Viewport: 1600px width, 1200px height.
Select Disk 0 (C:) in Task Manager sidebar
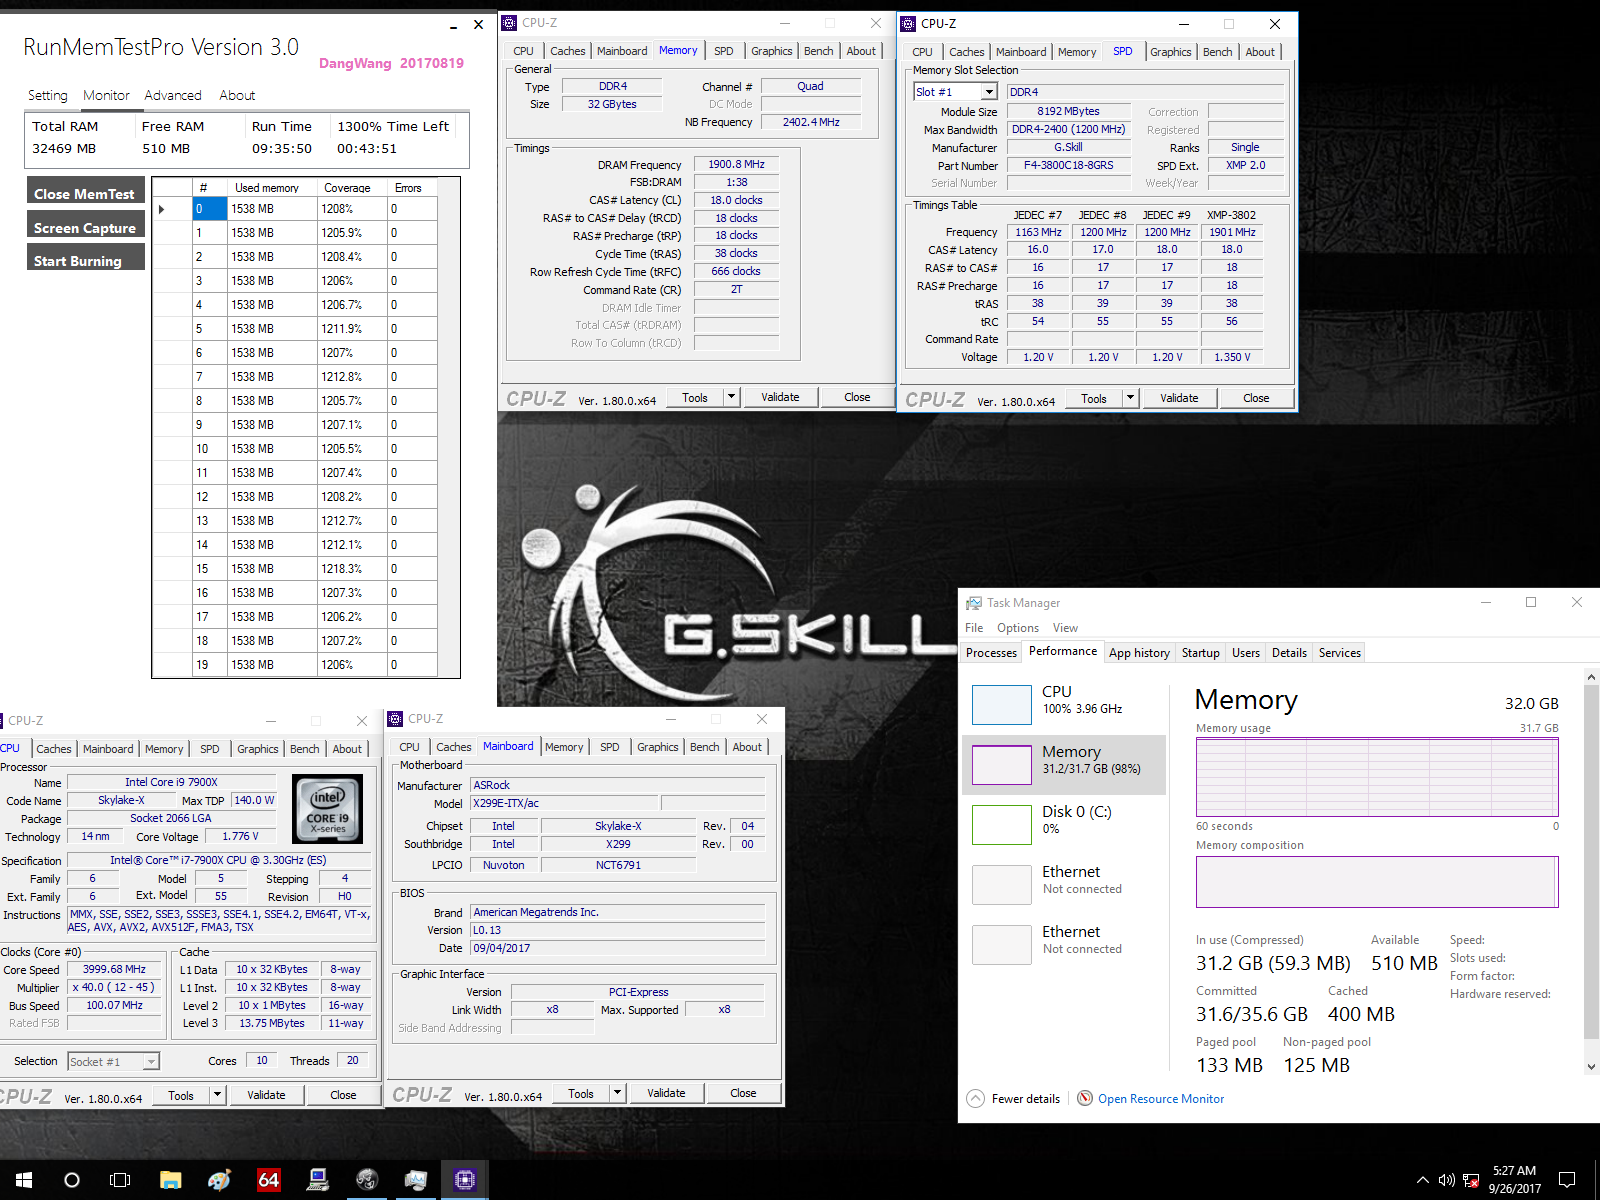pos(1064,822)
